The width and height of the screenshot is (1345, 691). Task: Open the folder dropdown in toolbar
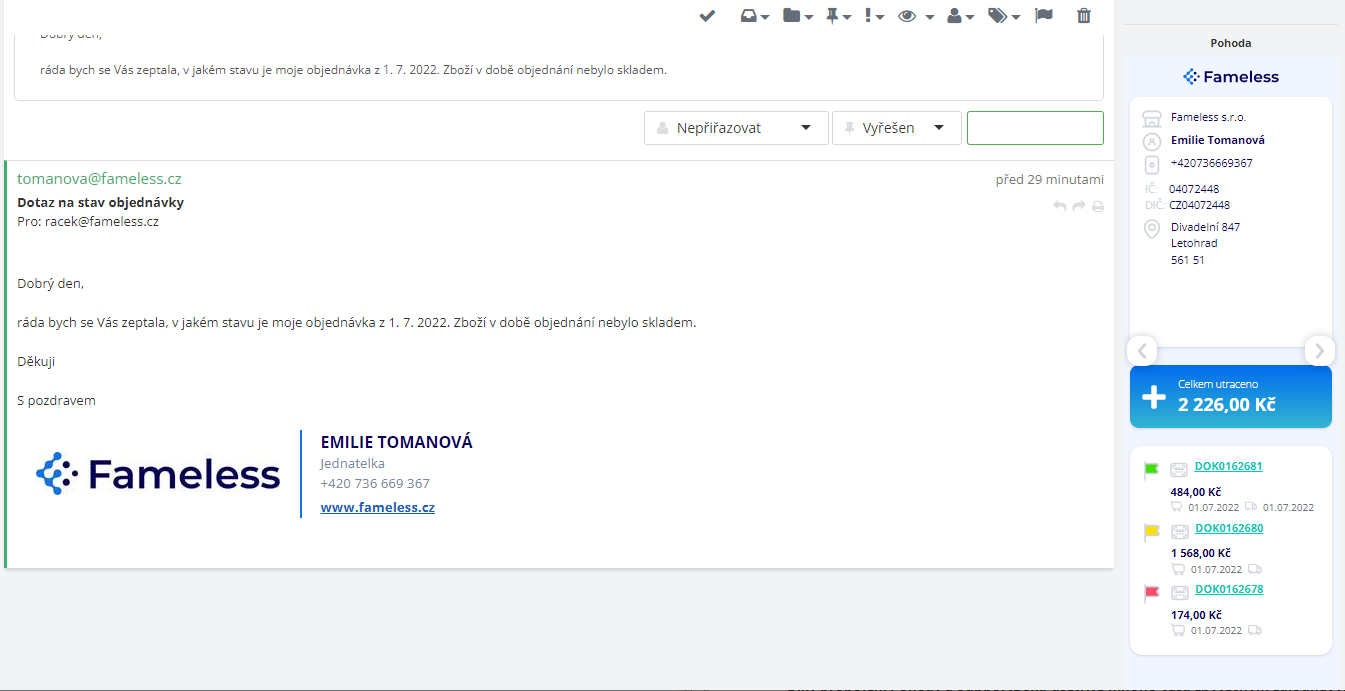pos(797,15)
